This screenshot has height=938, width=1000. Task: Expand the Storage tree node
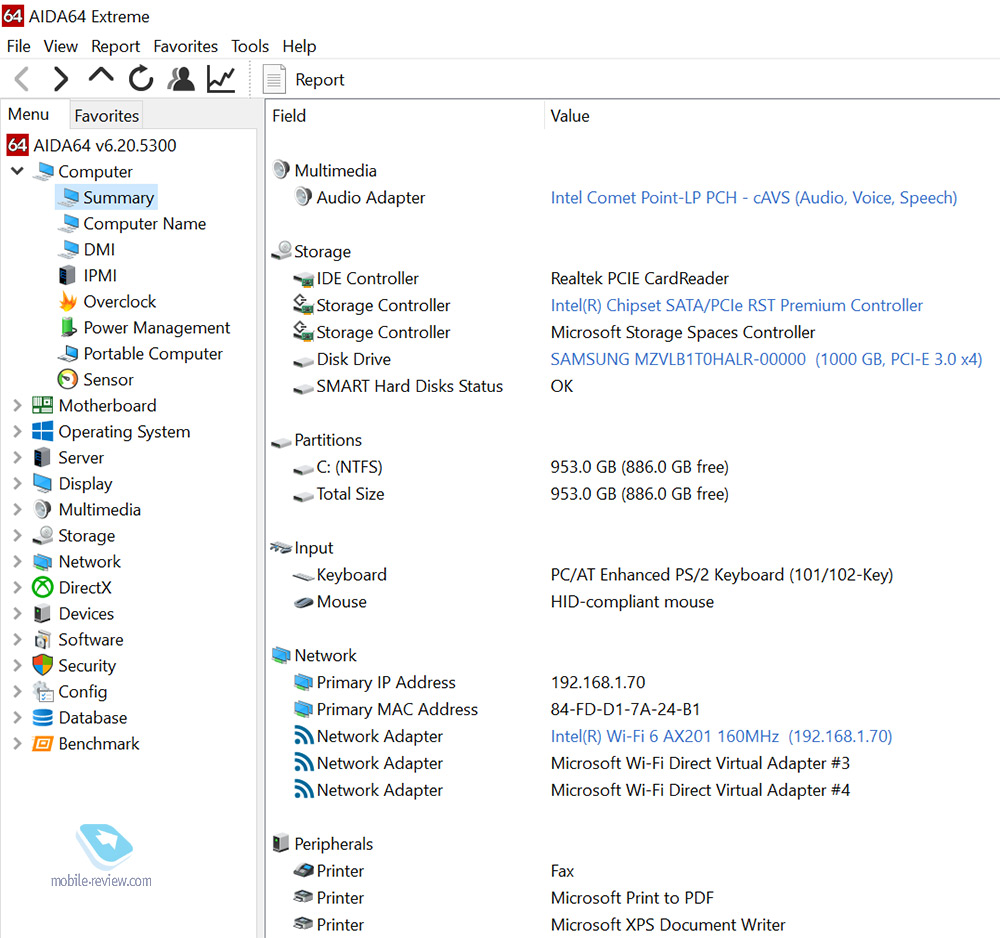pos(17,536)
